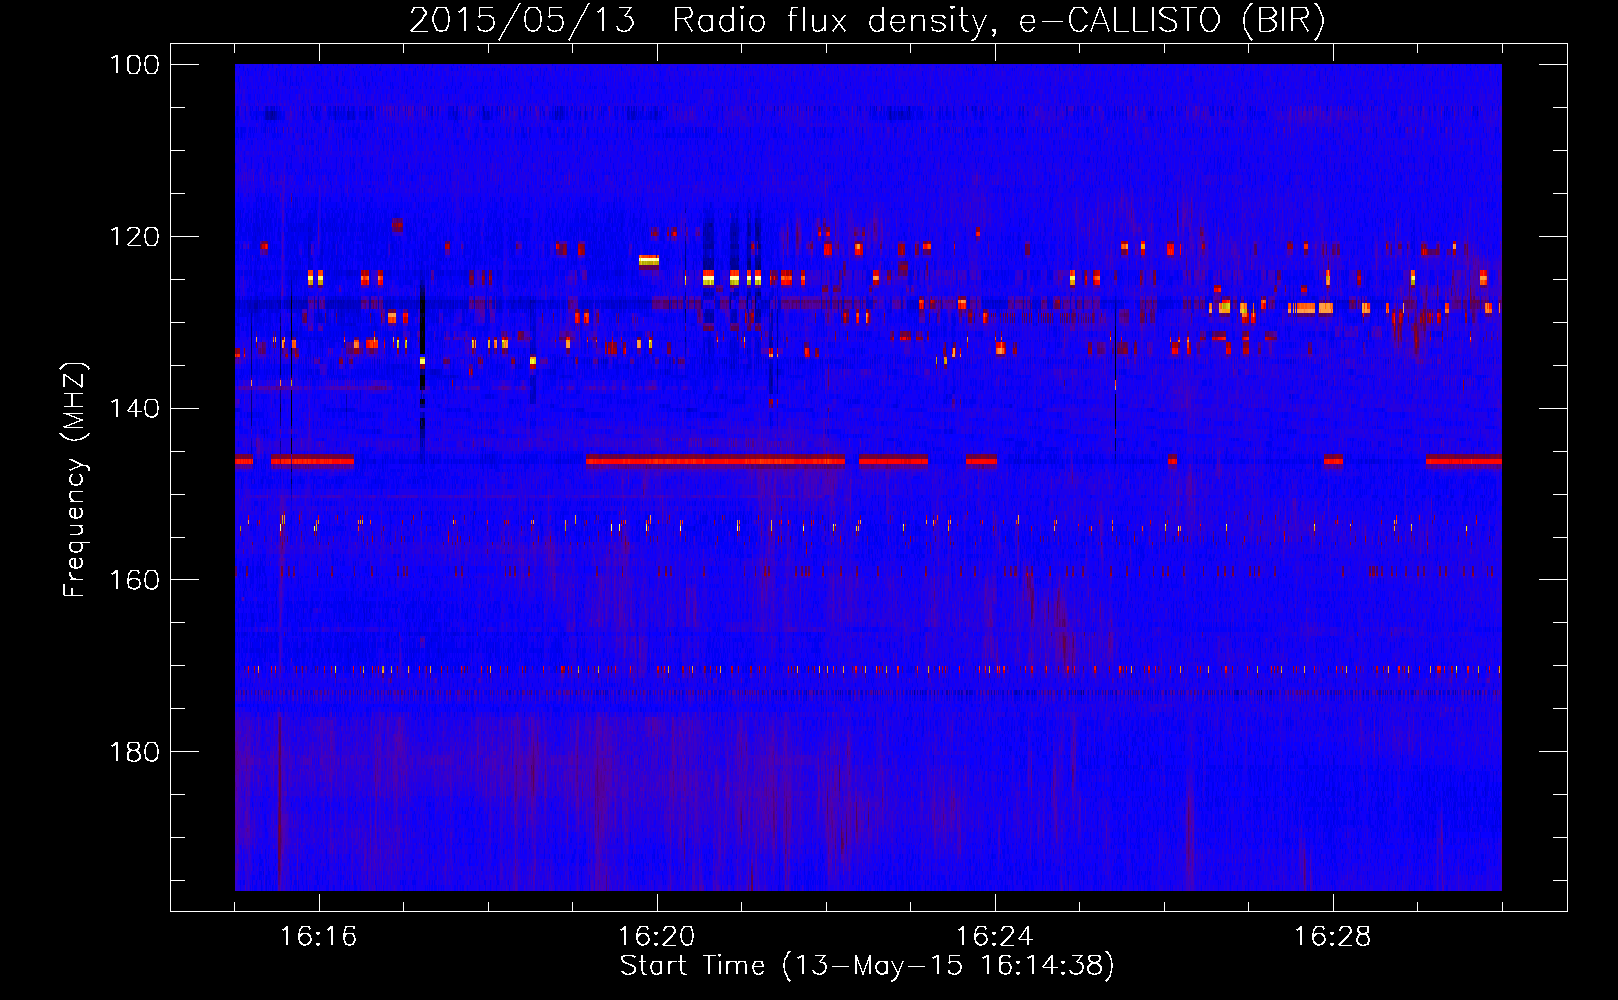The image size is (1618, 1000).
Task: Select the time tick label '16:16'
Action: coord(318,937)
